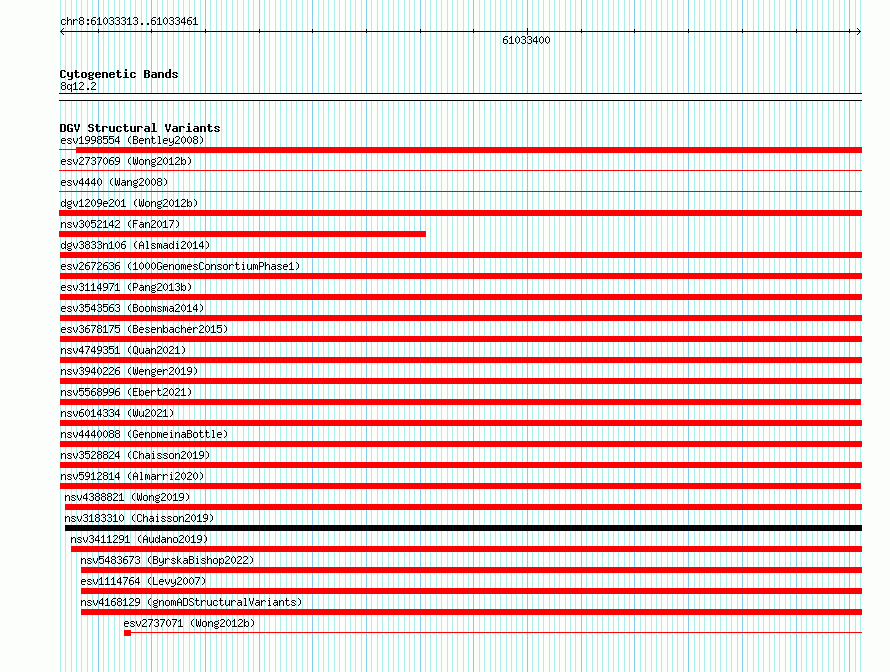Click the DGV Structural Variants track title
The image size is (890, 672).
click(140, 128)
